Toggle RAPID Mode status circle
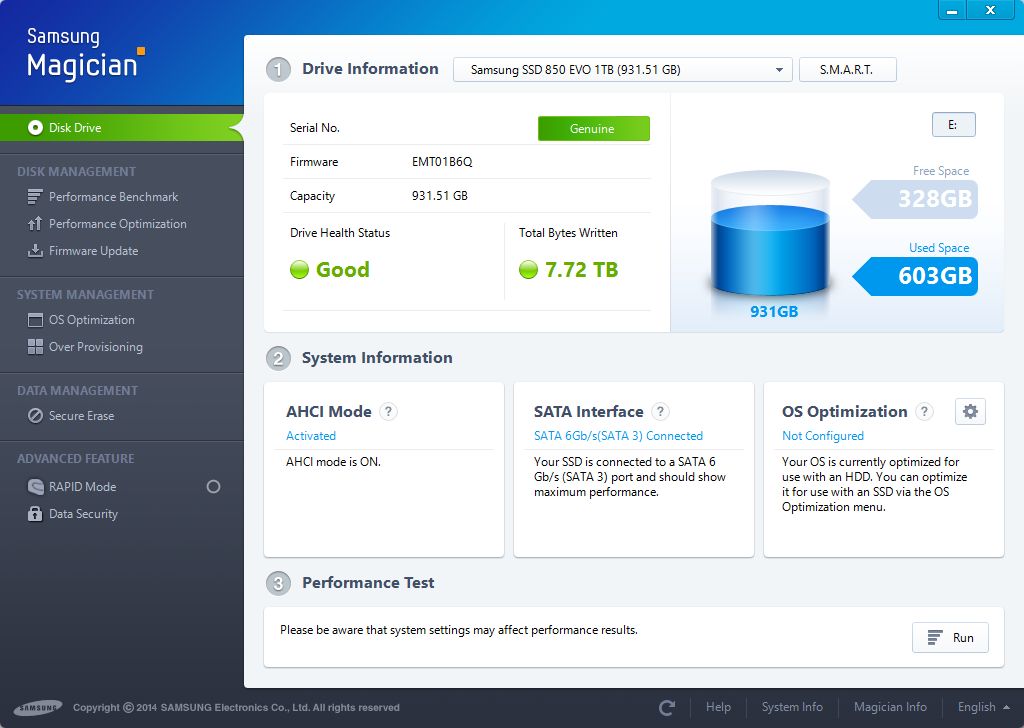Image resolution: width=1024 pixels, height=728 pixels. 213,487
